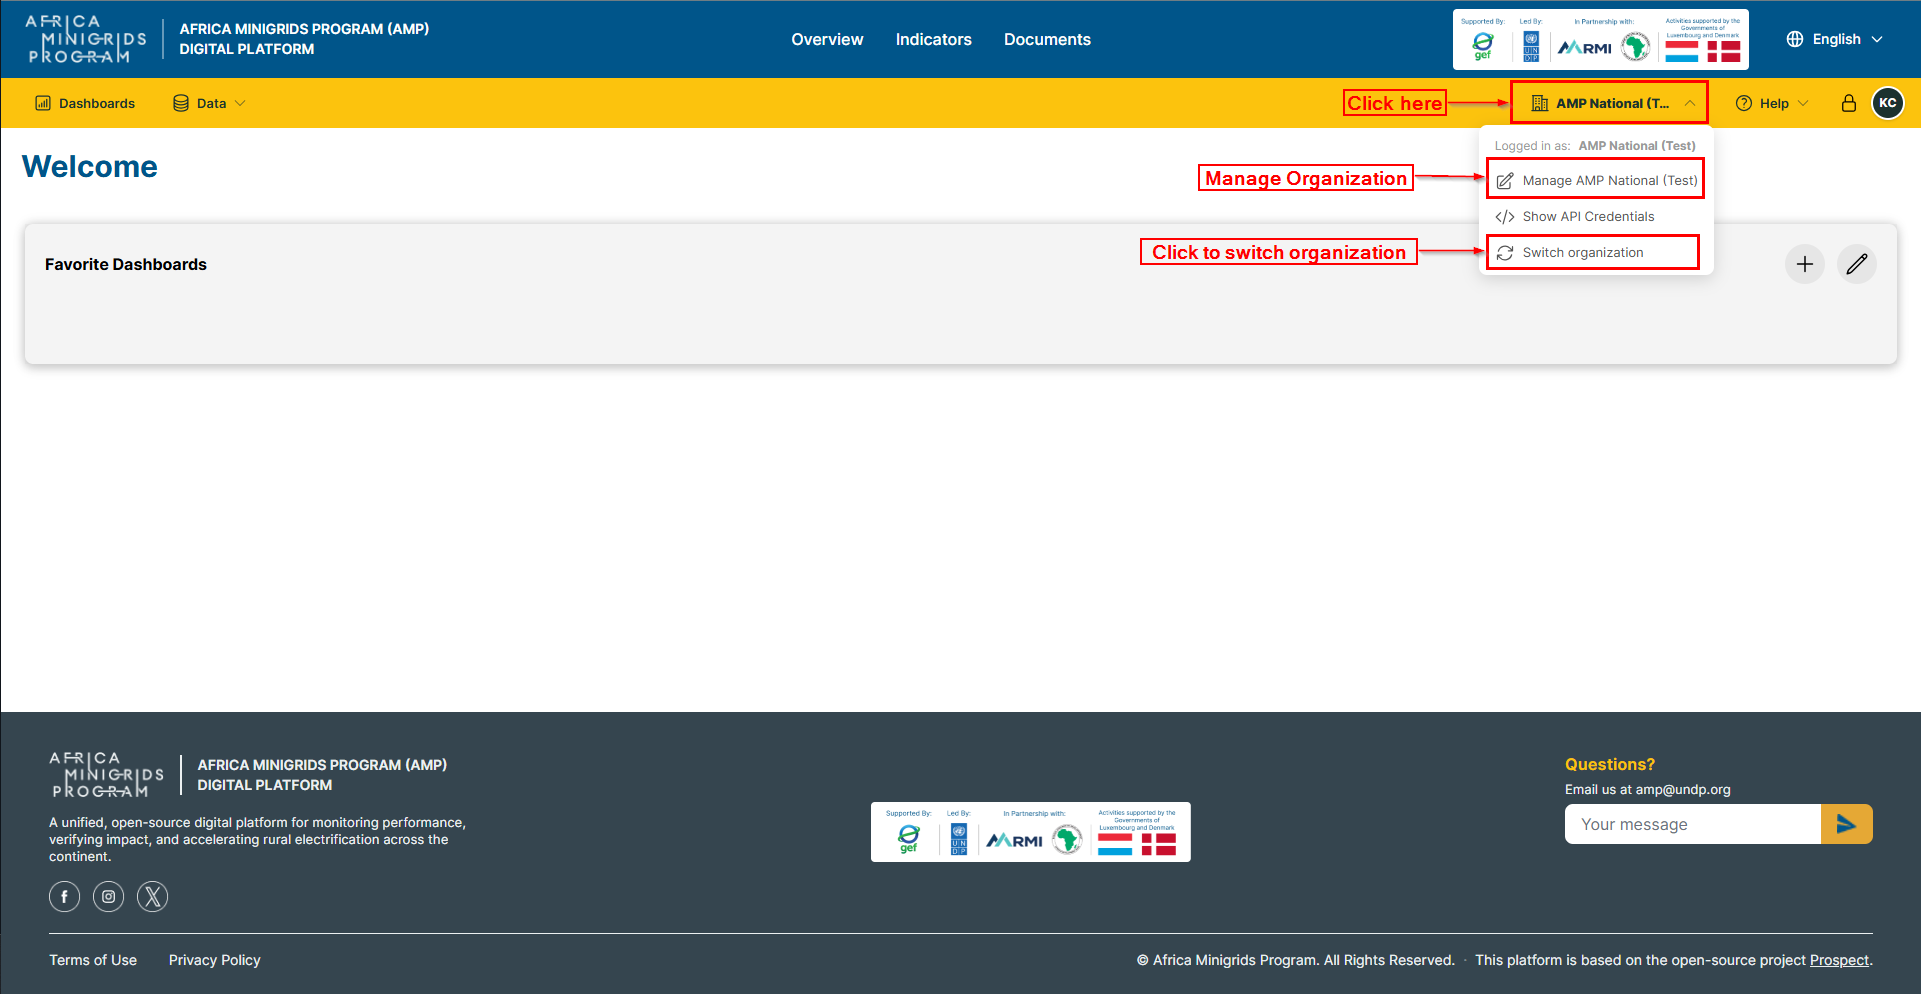Go to the Indicators page
The width and height of the screenshot is (1921, 994).
933,39
